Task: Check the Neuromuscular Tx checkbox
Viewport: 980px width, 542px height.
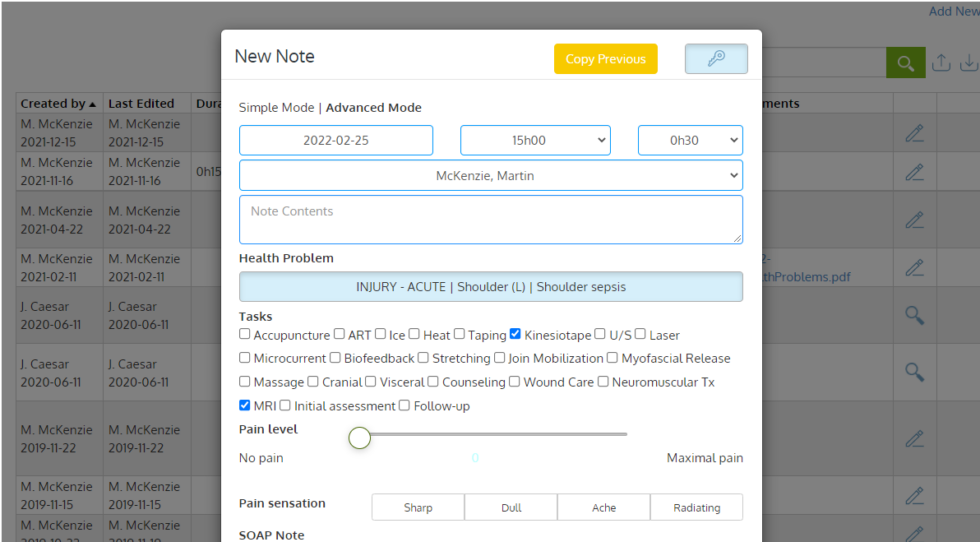Action: [602, 381]
